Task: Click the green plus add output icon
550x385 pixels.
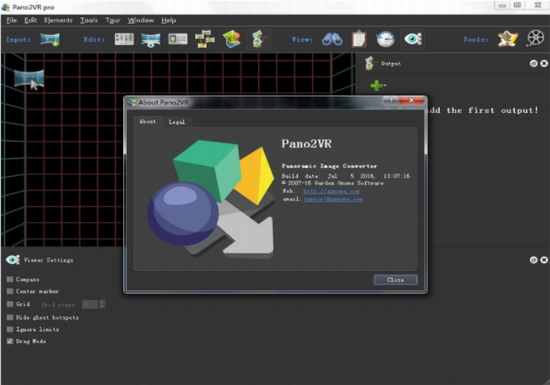Action: point(377,86)
